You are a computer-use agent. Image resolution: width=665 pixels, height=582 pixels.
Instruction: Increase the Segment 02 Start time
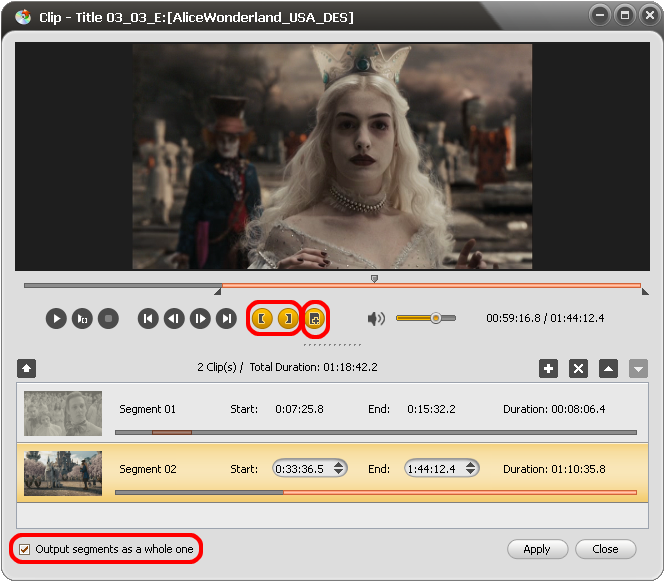pyautogui.click(x=338, y=465)
